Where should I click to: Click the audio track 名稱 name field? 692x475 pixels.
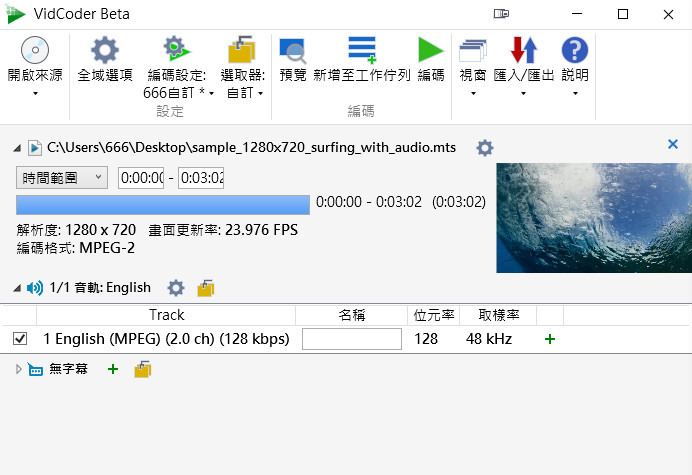tap(352, 339)
